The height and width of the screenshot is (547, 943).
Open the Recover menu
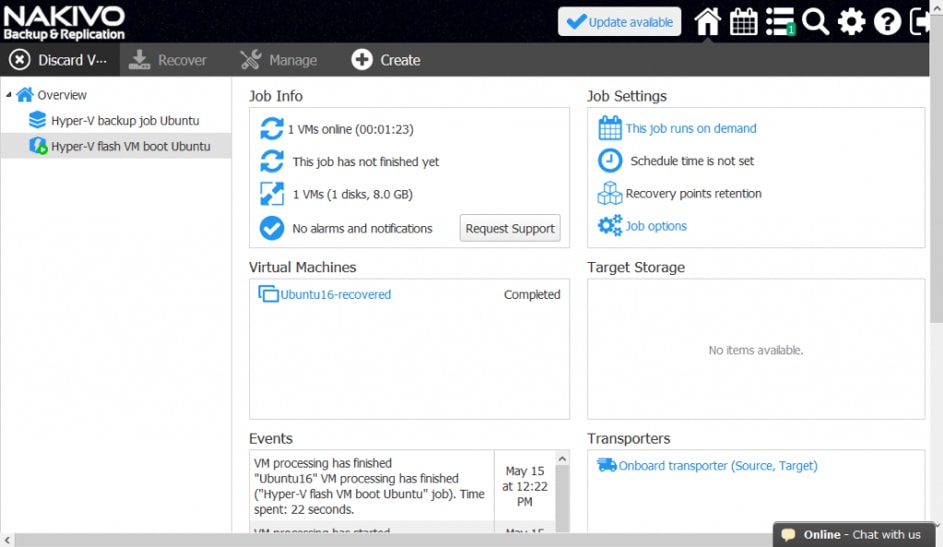point(168,60)
